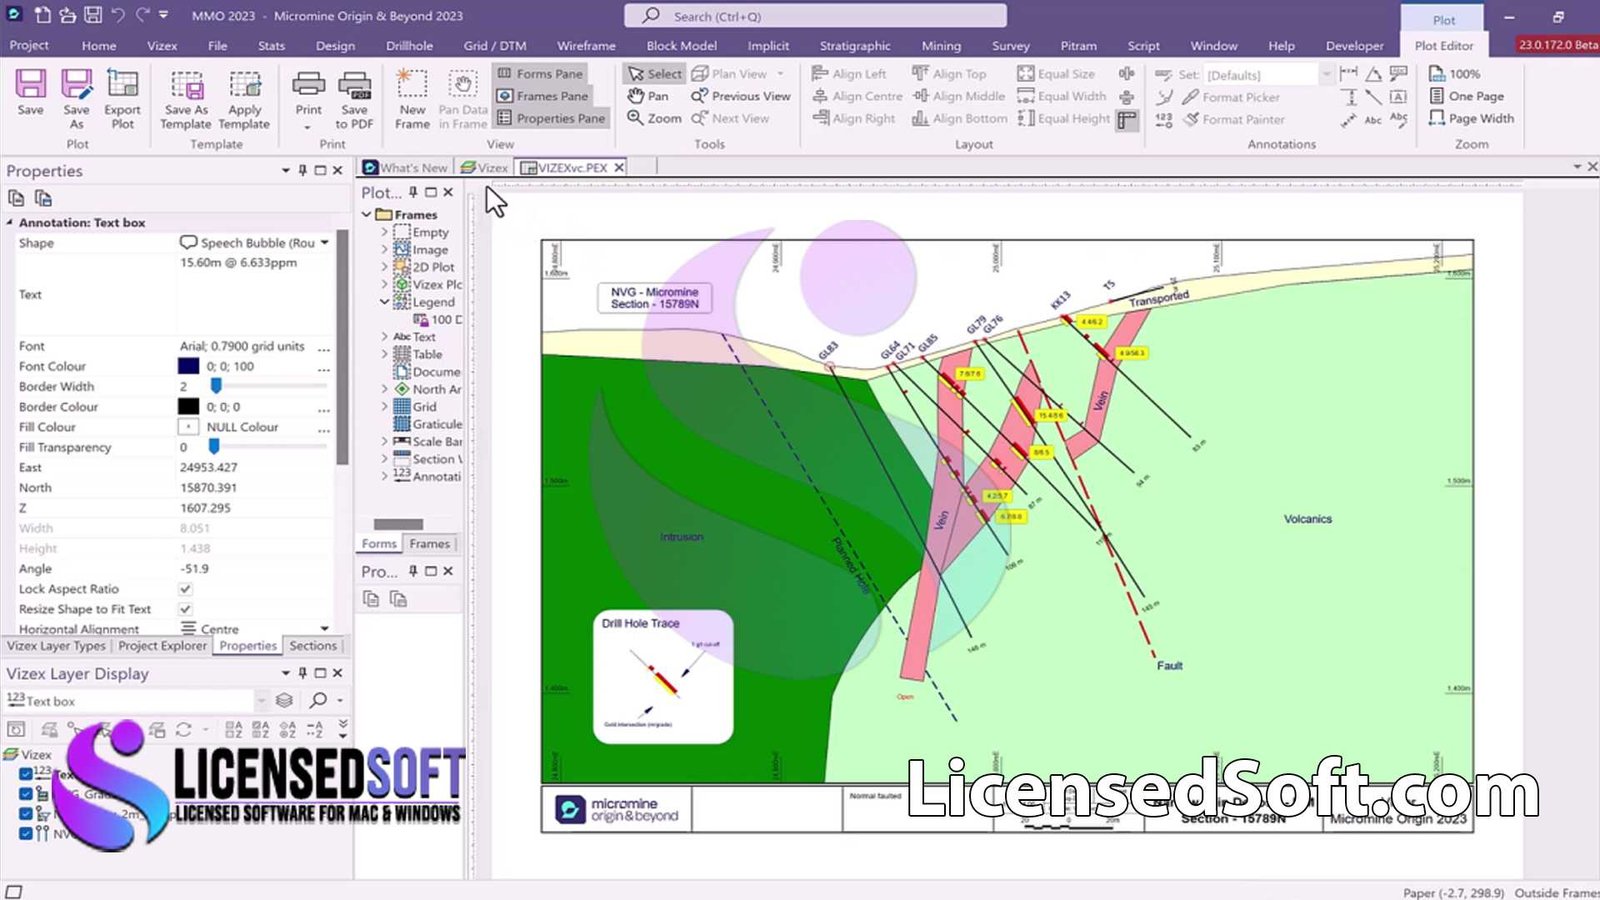The image size is (1600, 900).
Task: Click the Font Colour swatch
Action: tap(188, 366)
